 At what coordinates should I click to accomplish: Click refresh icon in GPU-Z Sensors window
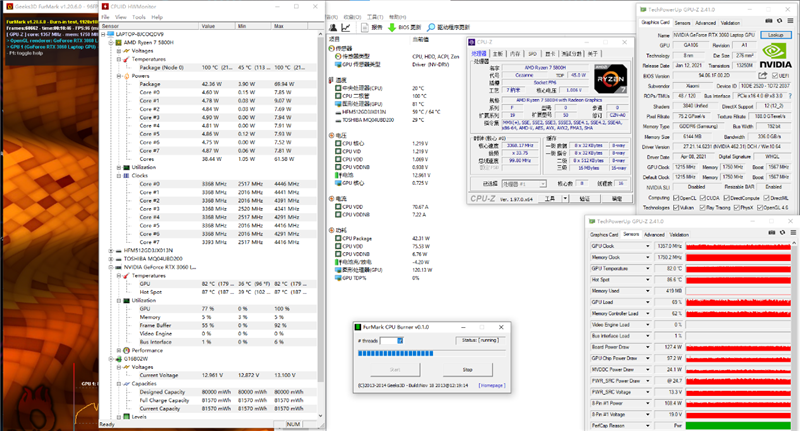782,233
